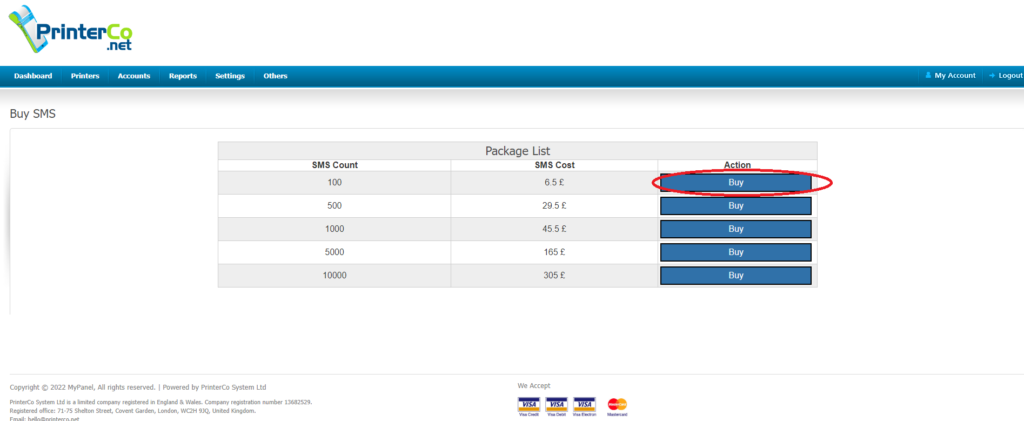This screenshot has width=1024, height=421.
Task: Click the arrow icon beside Logout
Action: [x=993, y=76]
